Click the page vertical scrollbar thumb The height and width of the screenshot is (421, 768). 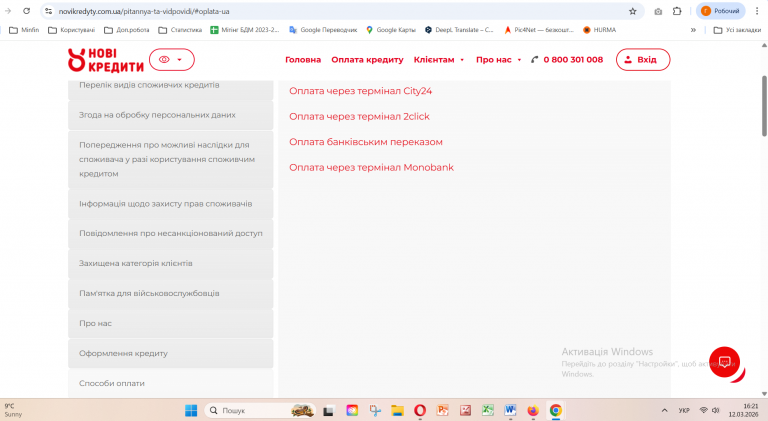(x=764, y=106)
